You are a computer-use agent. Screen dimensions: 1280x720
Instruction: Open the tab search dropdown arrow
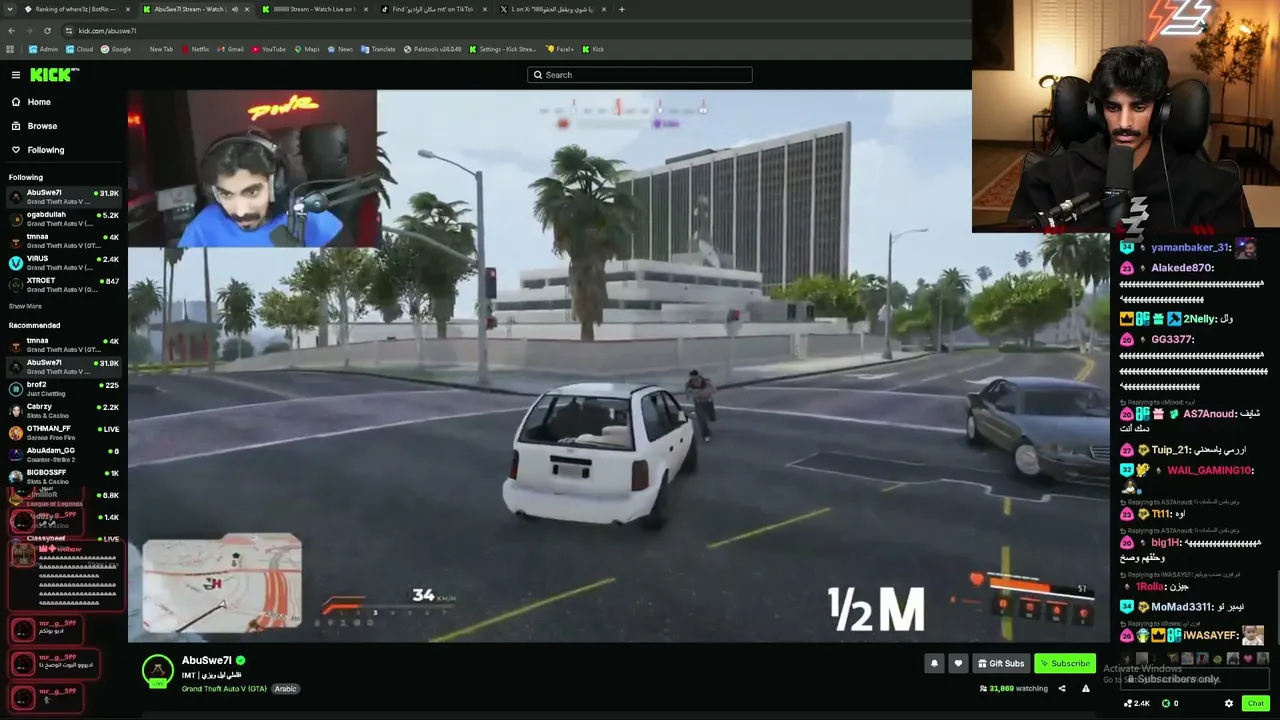8,10
